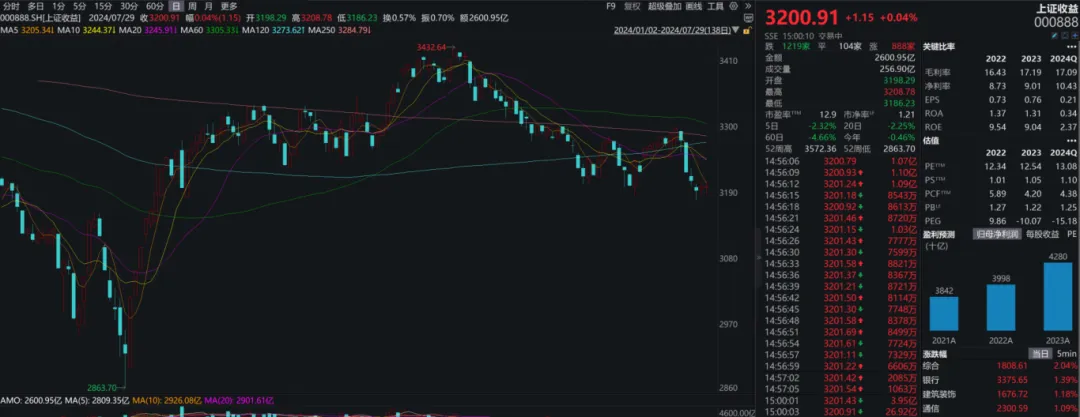The height and width of the screenshot is (417, 1080).
Task: Switch to 分时 intraday view
Action: tap(10, 6)
